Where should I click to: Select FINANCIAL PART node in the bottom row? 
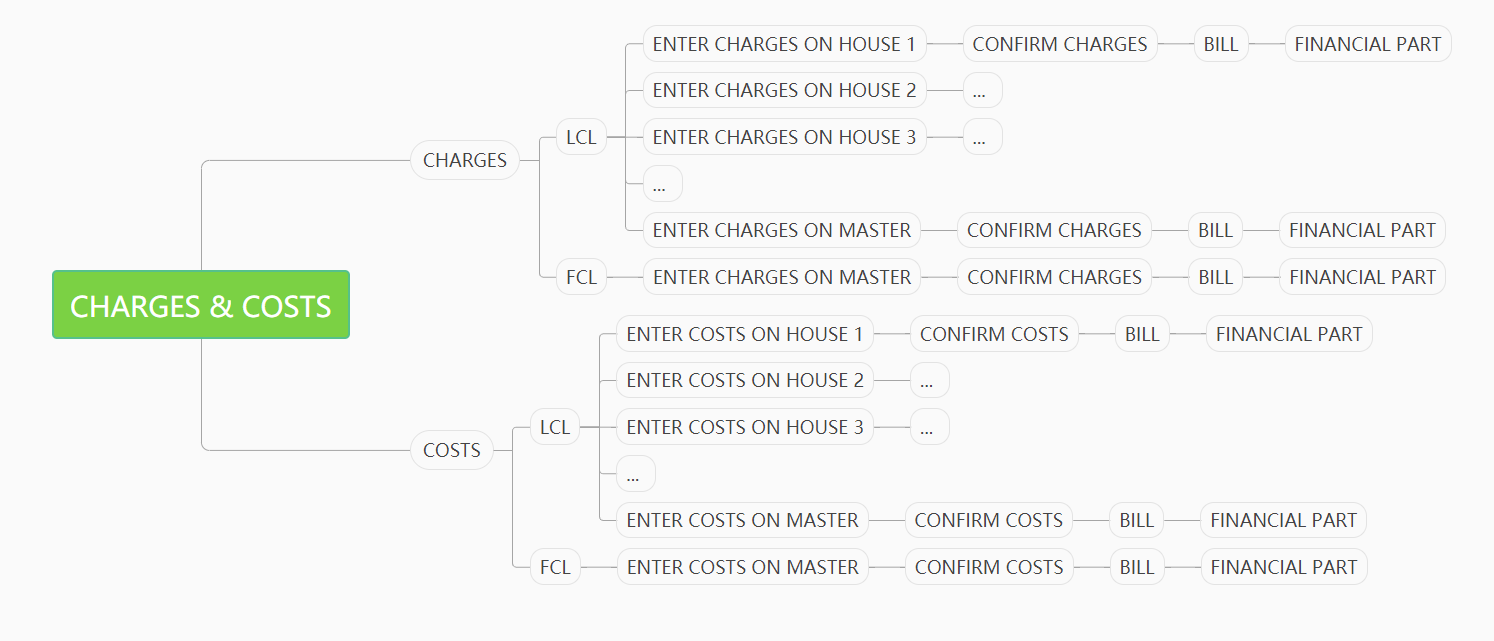1284,567
